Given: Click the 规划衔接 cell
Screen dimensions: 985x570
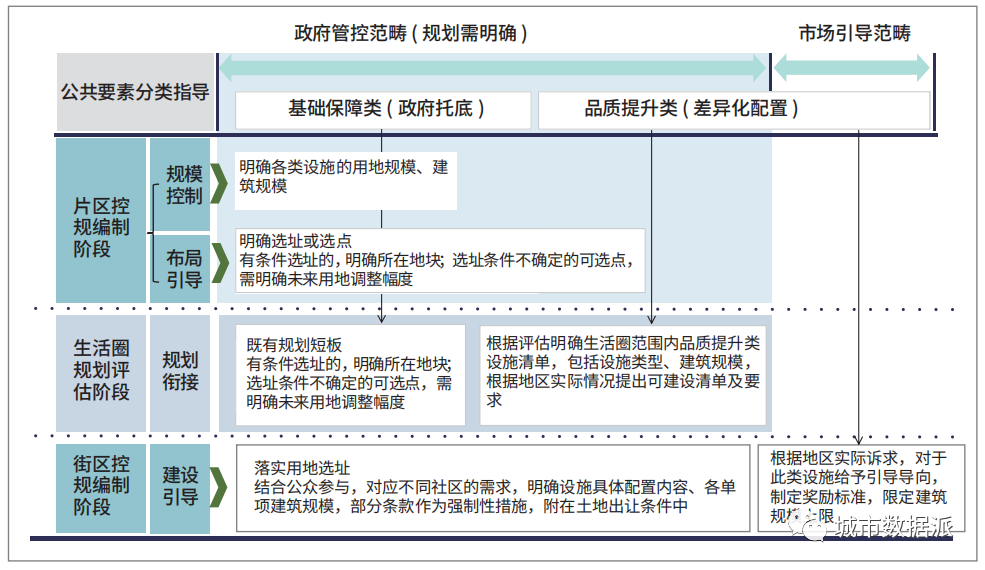Looking at the screenshot, I should (x=180, y=373).
